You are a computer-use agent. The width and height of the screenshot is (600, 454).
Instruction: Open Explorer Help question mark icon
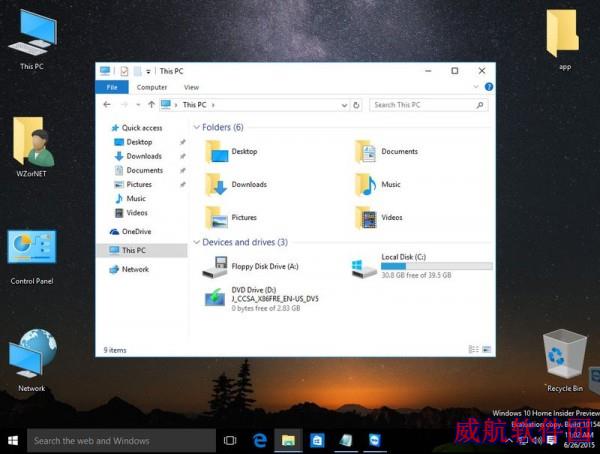click(489, 87)
